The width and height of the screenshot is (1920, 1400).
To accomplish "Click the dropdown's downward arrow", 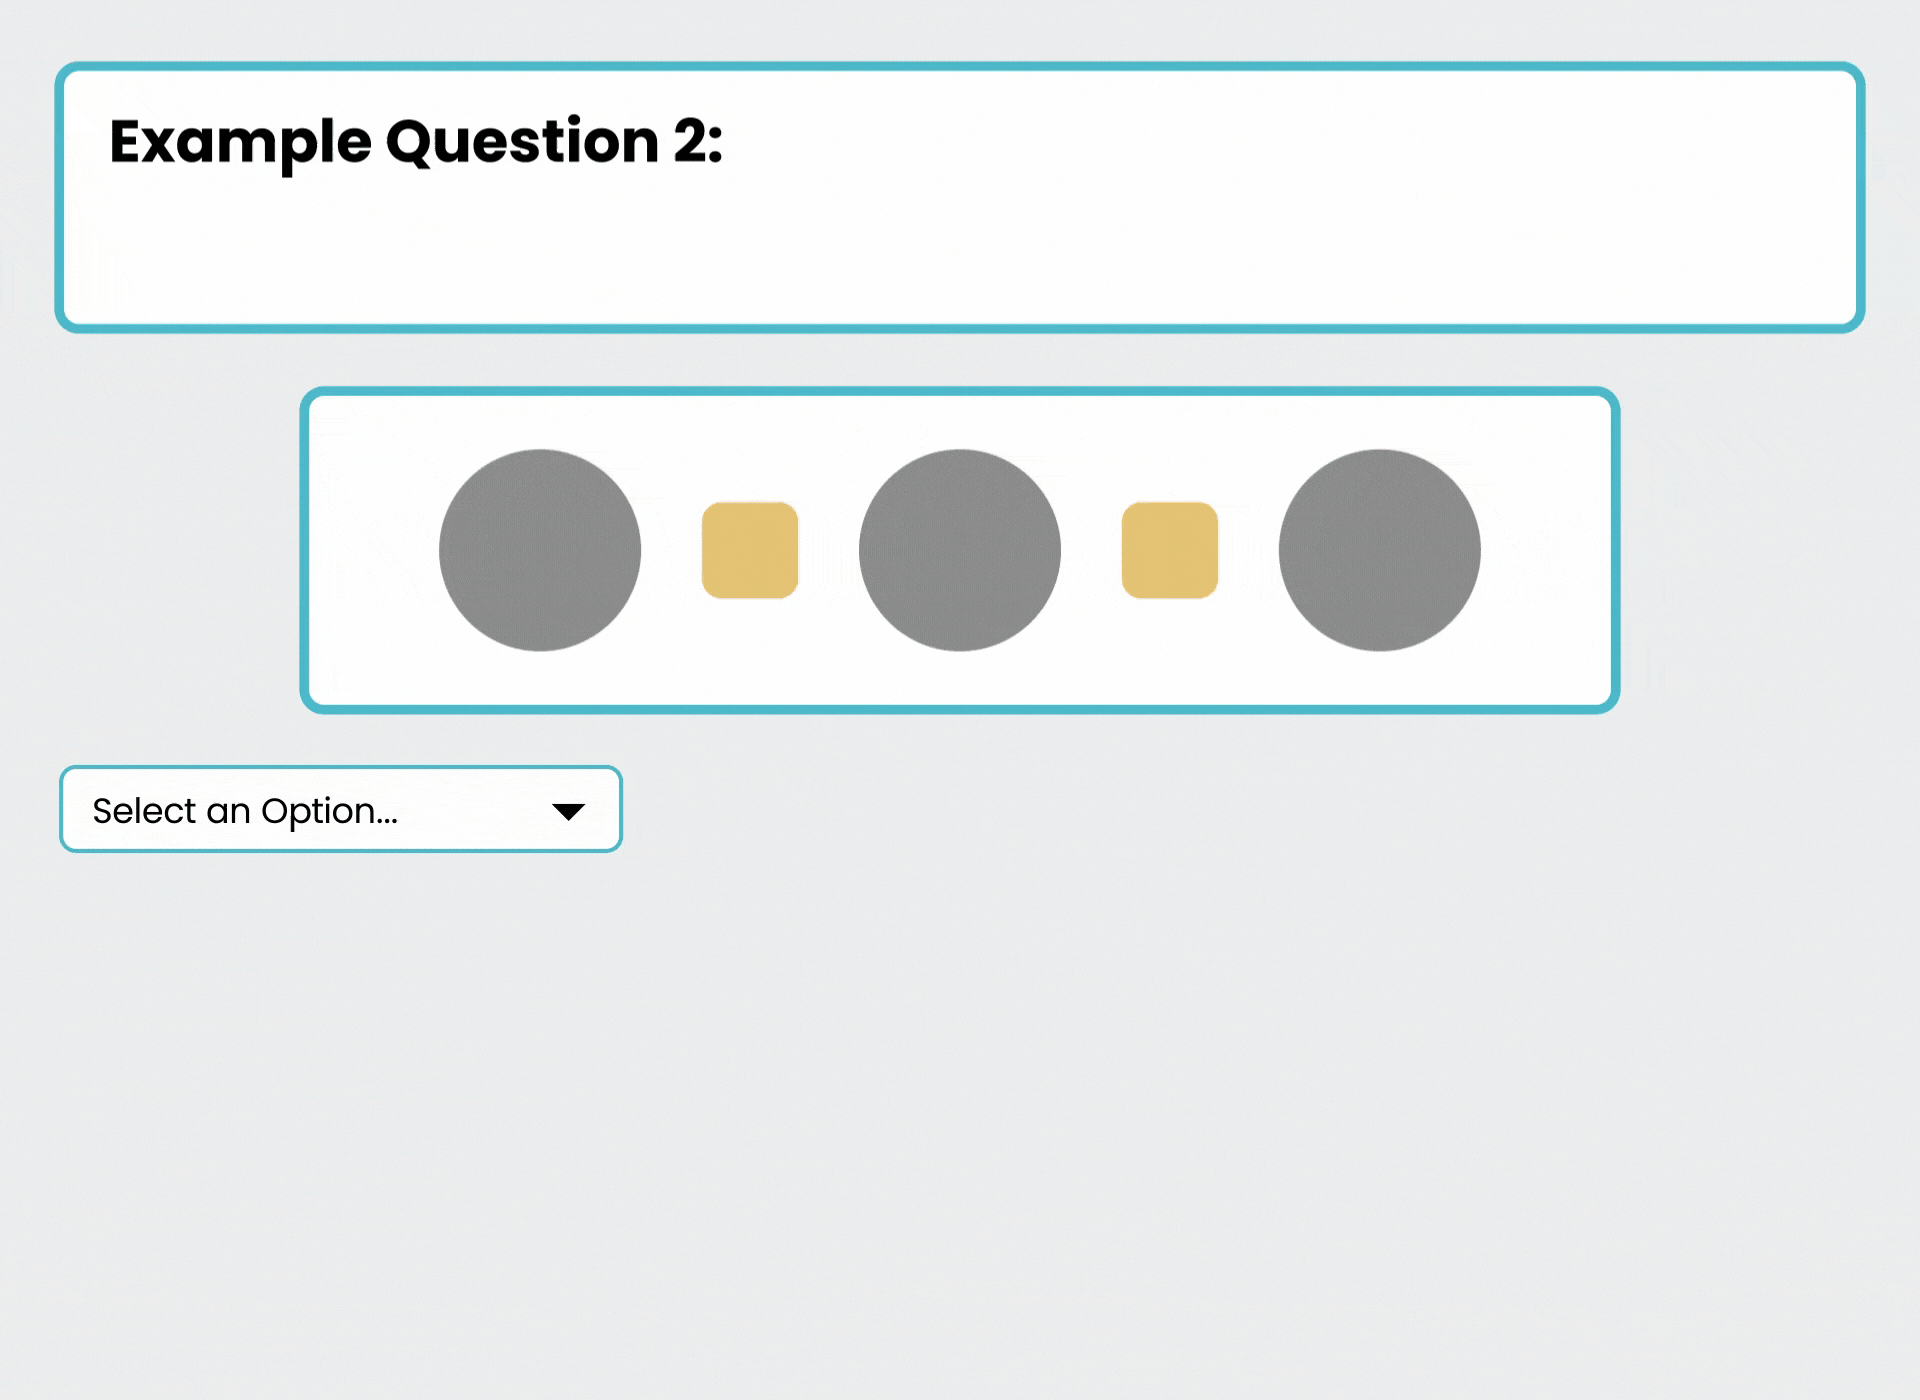I will coord(568,811).
